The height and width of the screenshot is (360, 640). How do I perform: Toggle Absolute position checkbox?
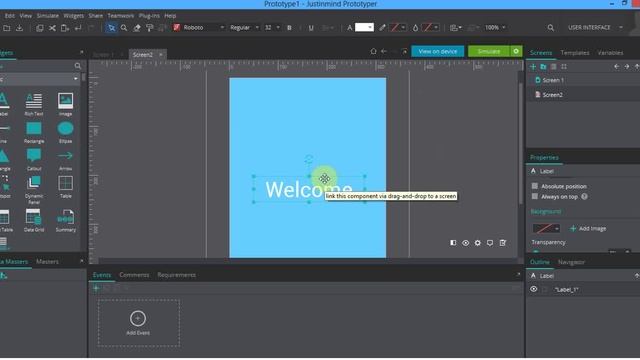tap(535, 186)
